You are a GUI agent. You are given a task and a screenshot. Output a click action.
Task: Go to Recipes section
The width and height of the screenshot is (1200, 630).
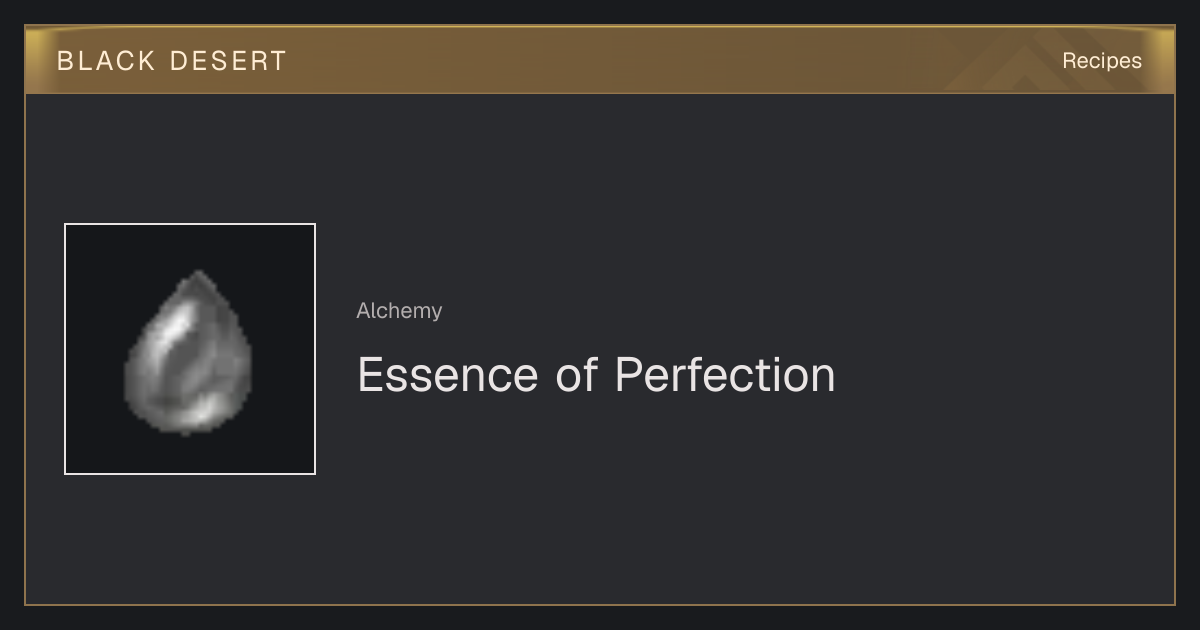[1102, 60]
